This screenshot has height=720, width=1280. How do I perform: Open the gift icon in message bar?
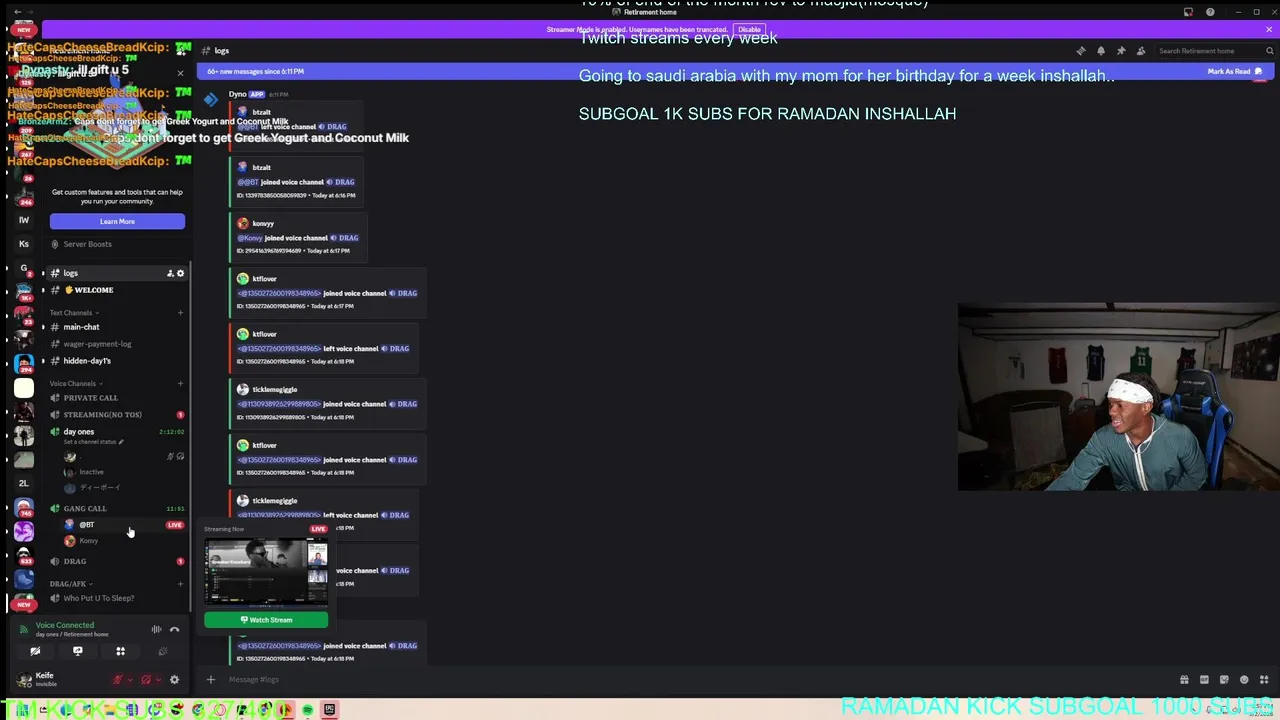pos(1184,680)
